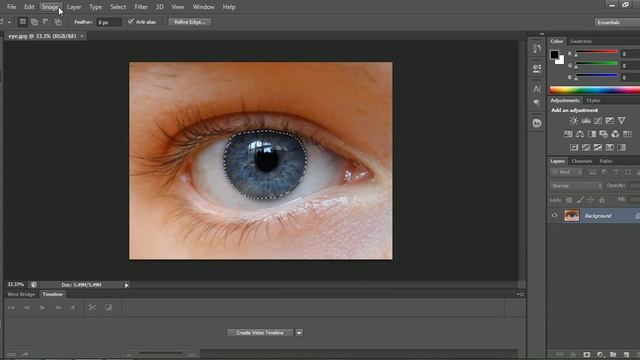Add a Photo Filter adjustment

pyautogui.click(x=603, y=134)
